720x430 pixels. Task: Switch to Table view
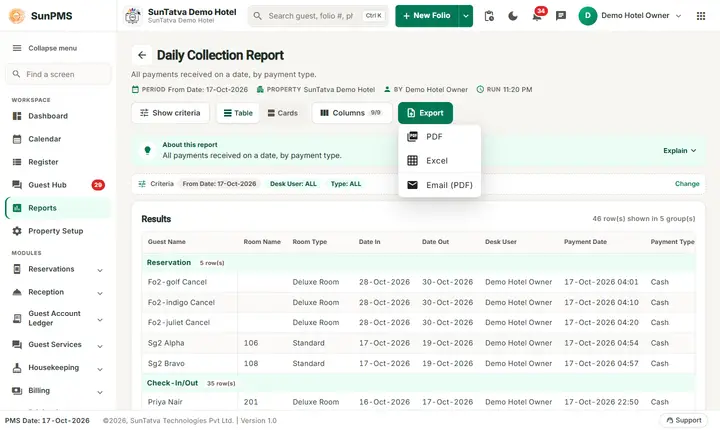click(x=238, y=113)
